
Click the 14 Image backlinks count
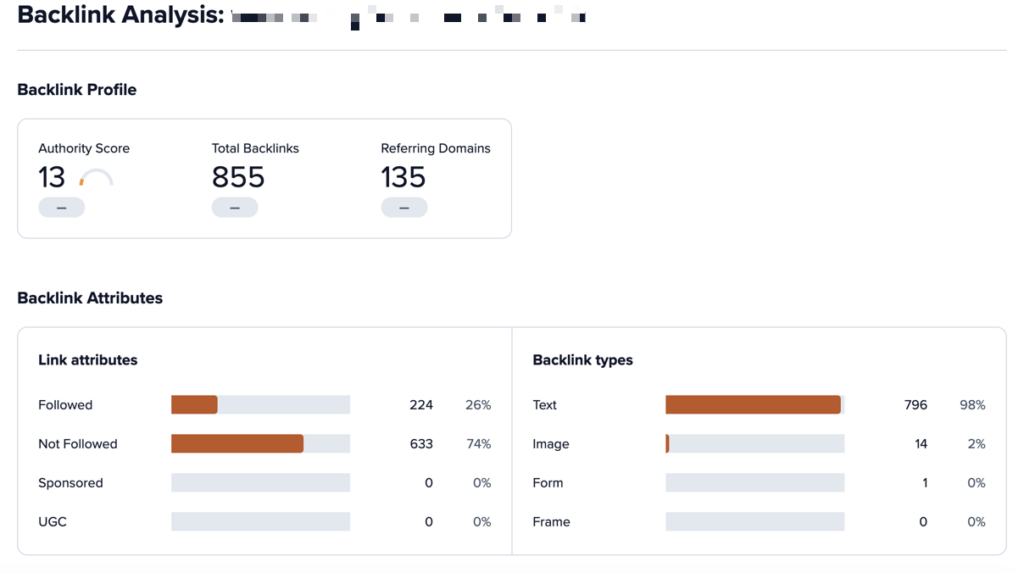click(x=920, y=444)
